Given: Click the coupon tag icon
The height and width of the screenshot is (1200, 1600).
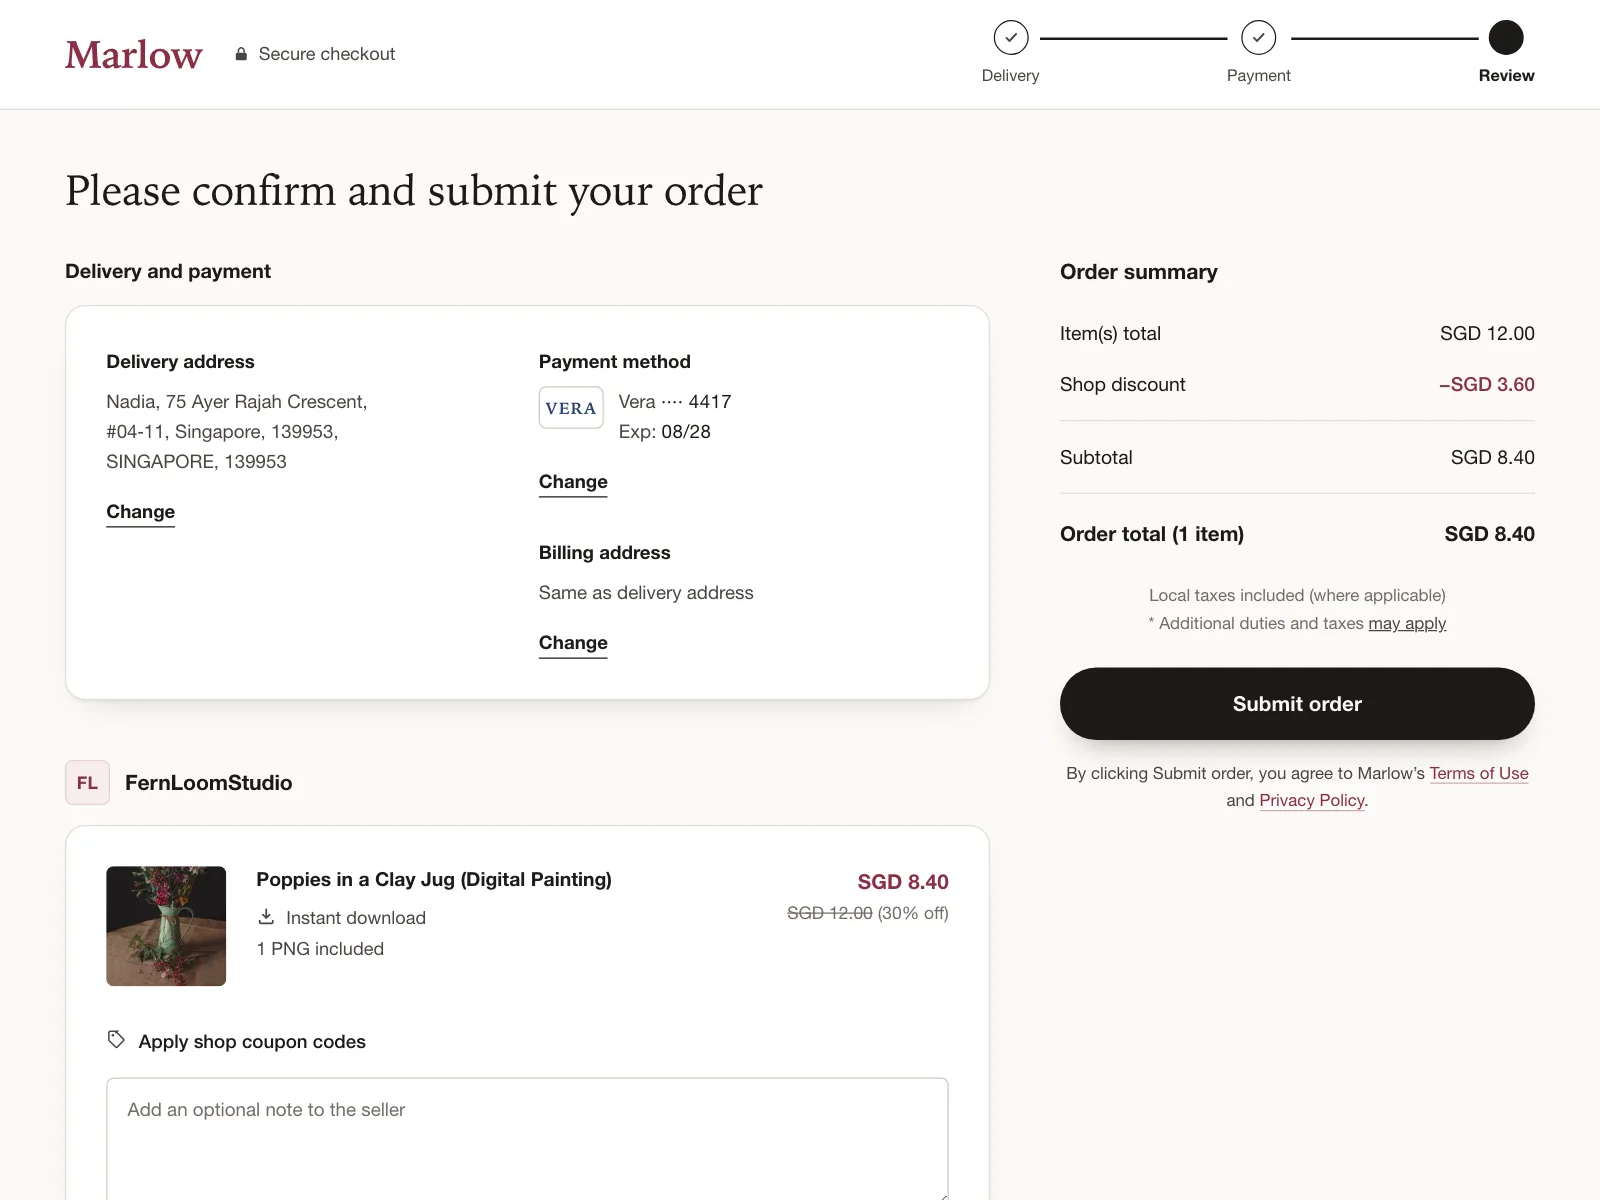Looking at the screenshot, I should coord(116,1040).
